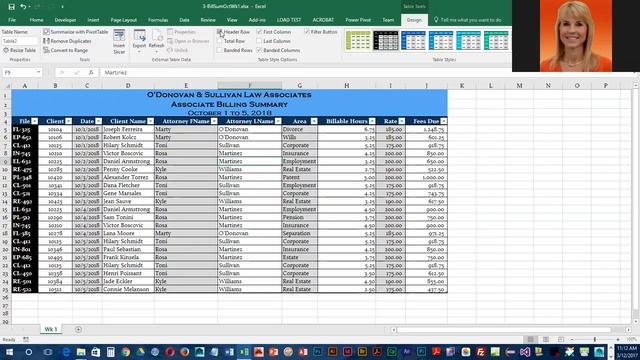The image size is (640, 360).
Task: Switch to Page Layout view icon
Action: (x=546, y=339)
